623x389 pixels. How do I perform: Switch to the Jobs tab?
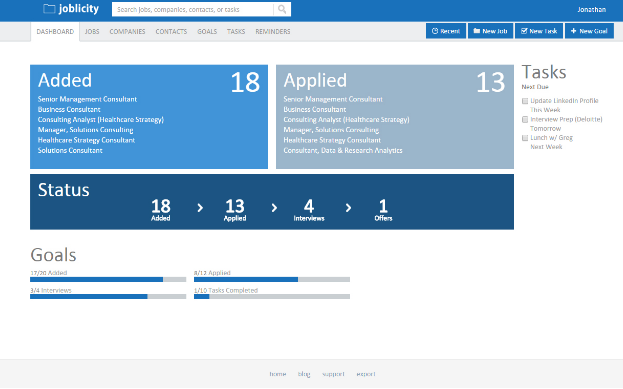click(92, 31)
